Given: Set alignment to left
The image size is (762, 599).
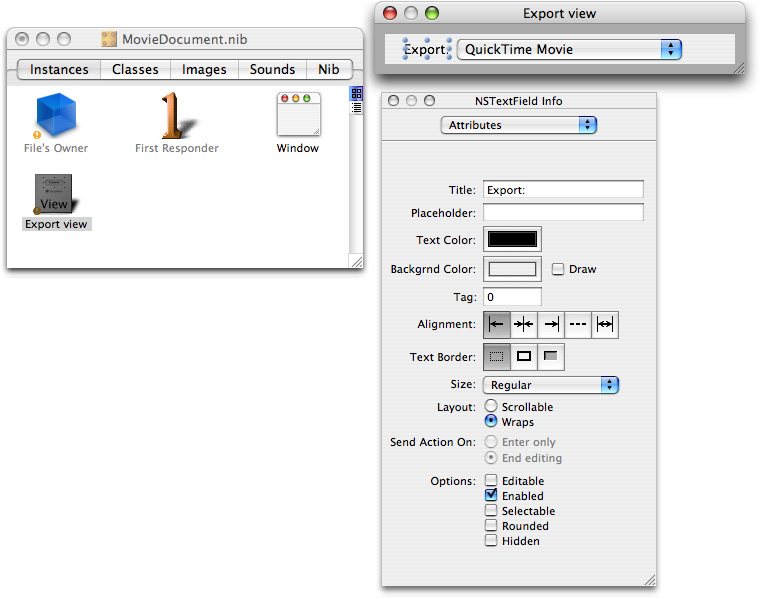Looking at the screenshot, I should pyautogui.click(x=496, y=324).
